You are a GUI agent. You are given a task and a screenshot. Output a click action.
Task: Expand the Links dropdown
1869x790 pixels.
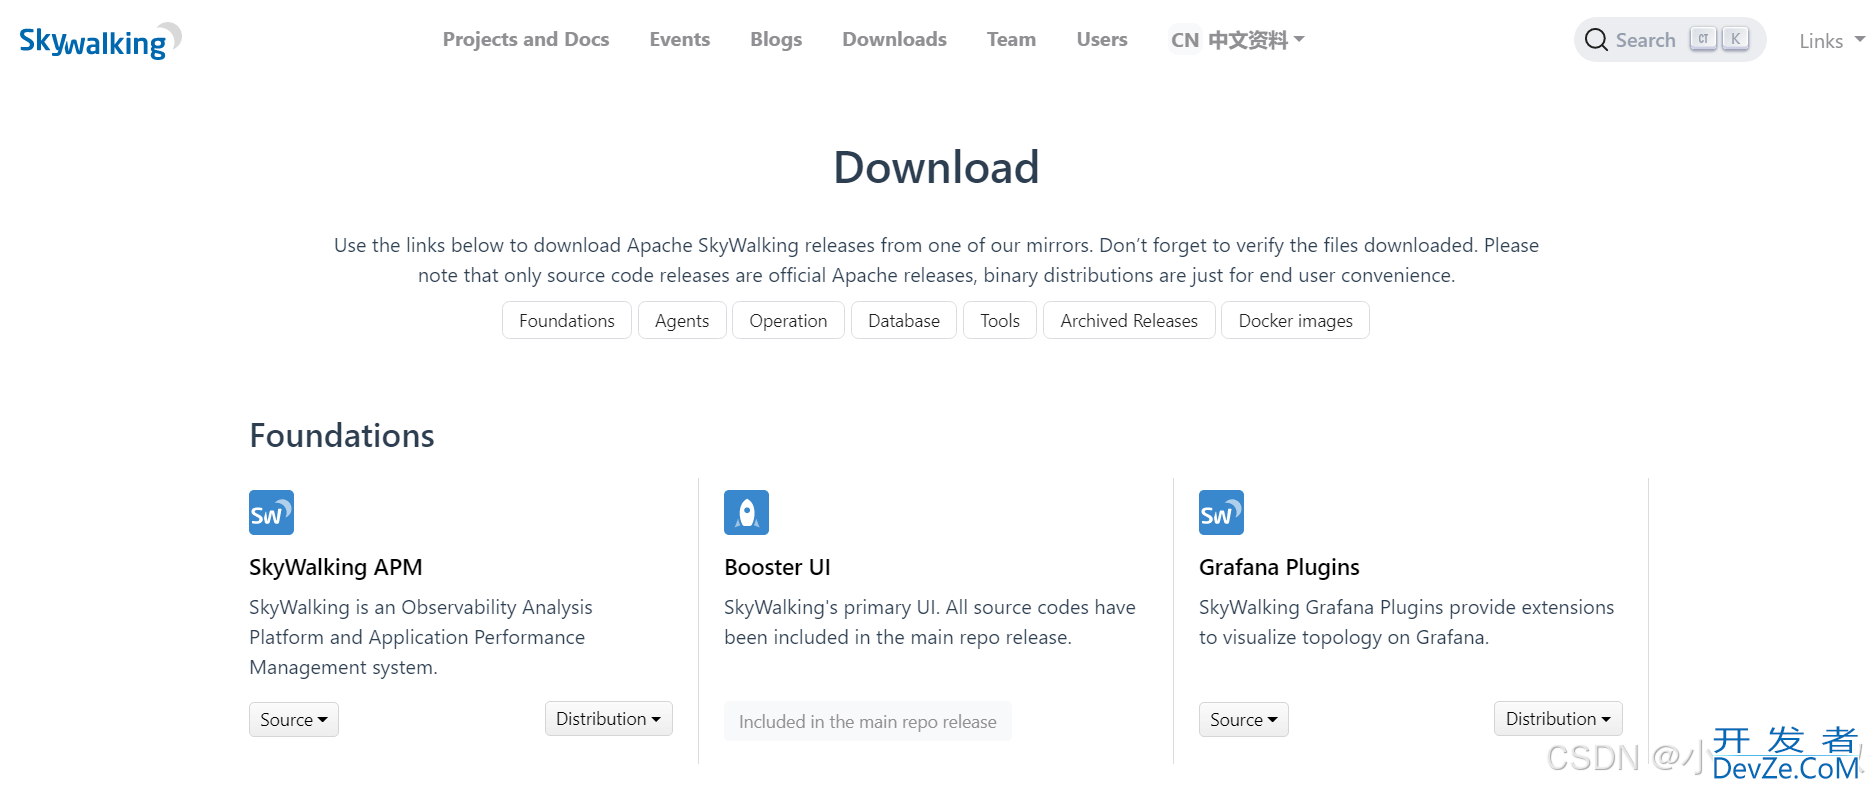pos(1832,41)
